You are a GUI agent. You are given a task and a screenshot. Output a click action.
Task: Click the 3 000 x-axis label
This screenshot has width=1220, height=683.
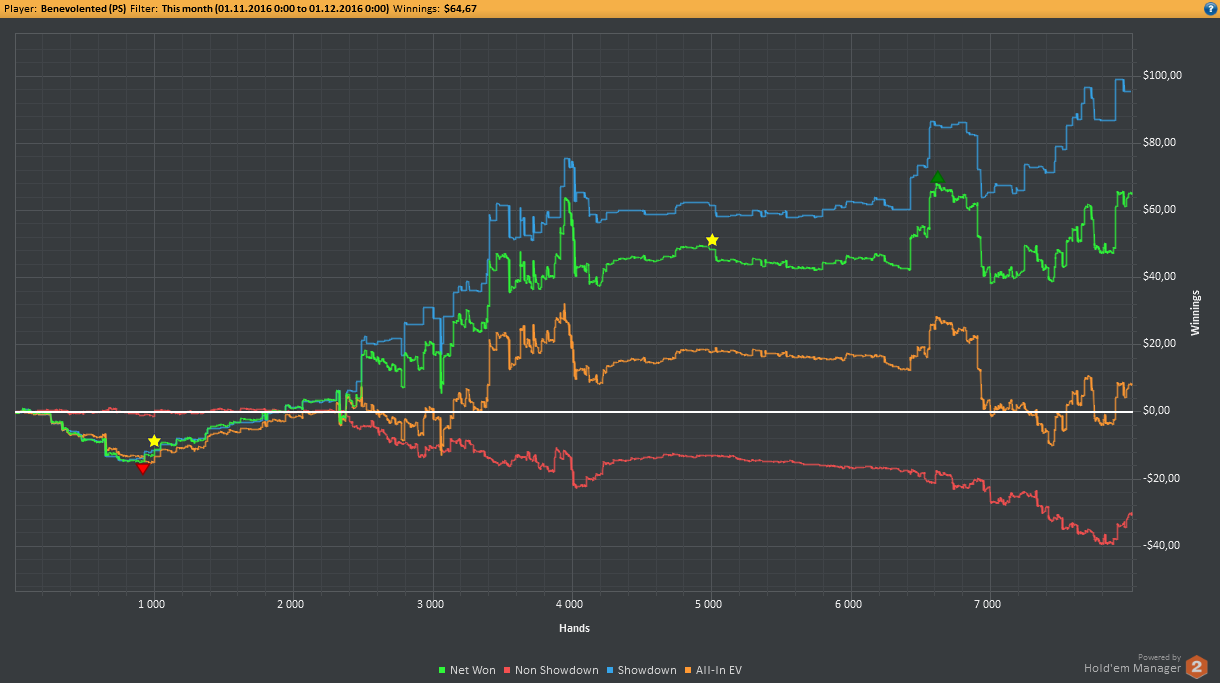coord(430,604)
